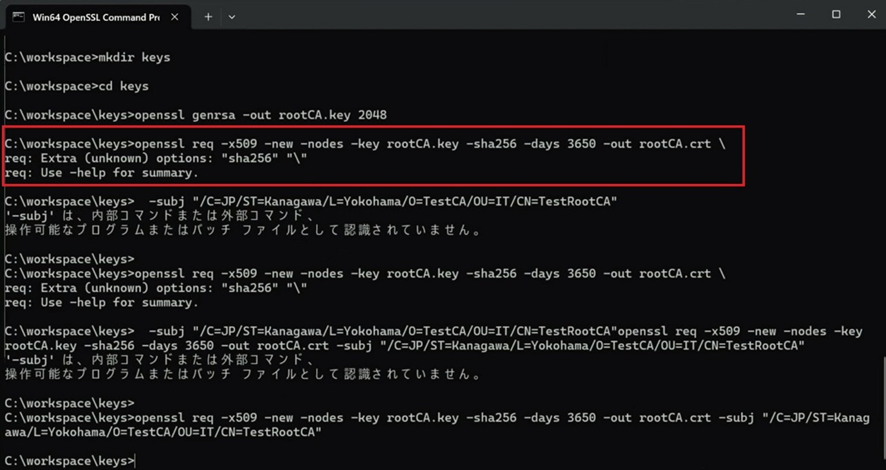The height and width of the screenshot is (470, 886).
Task: Click the active prompt at the bottom
Action: click(x=70, y=461)
